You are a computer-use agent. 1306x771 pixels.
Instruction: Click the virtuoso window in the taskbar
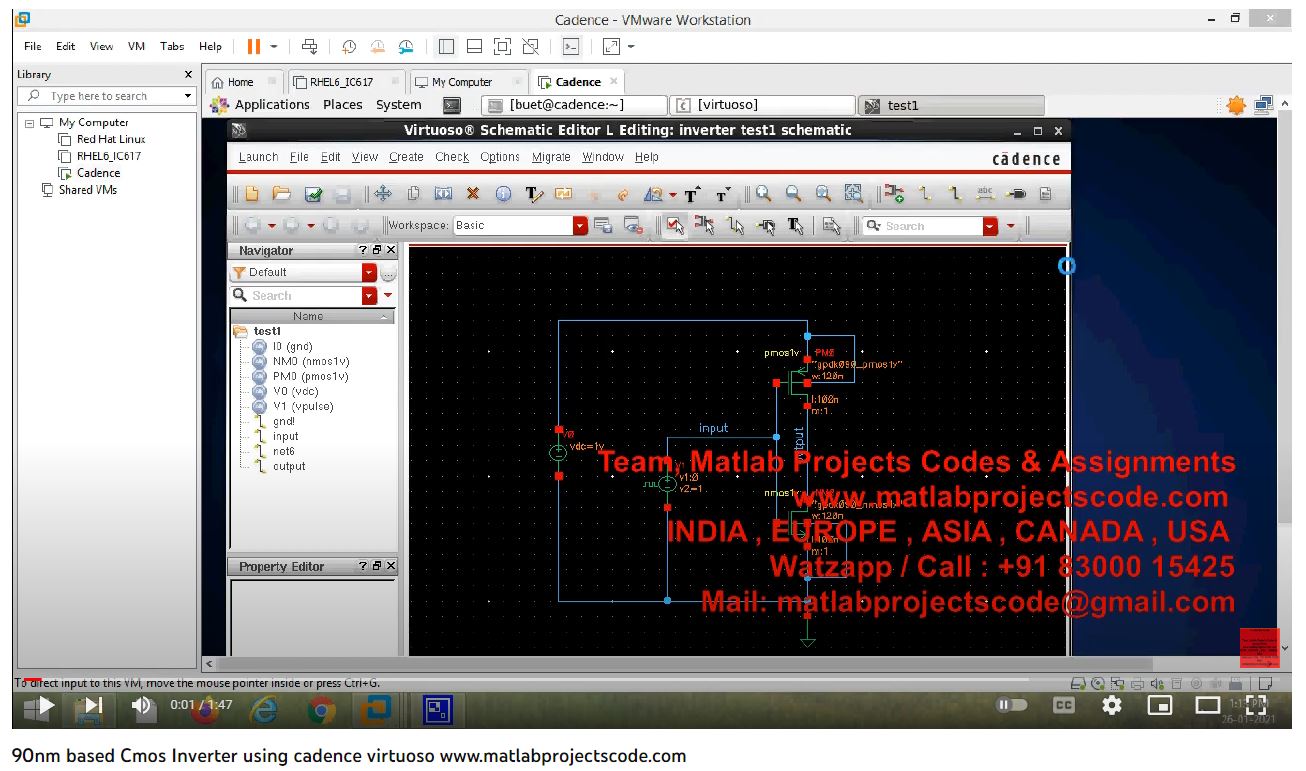tap(764, 105)
